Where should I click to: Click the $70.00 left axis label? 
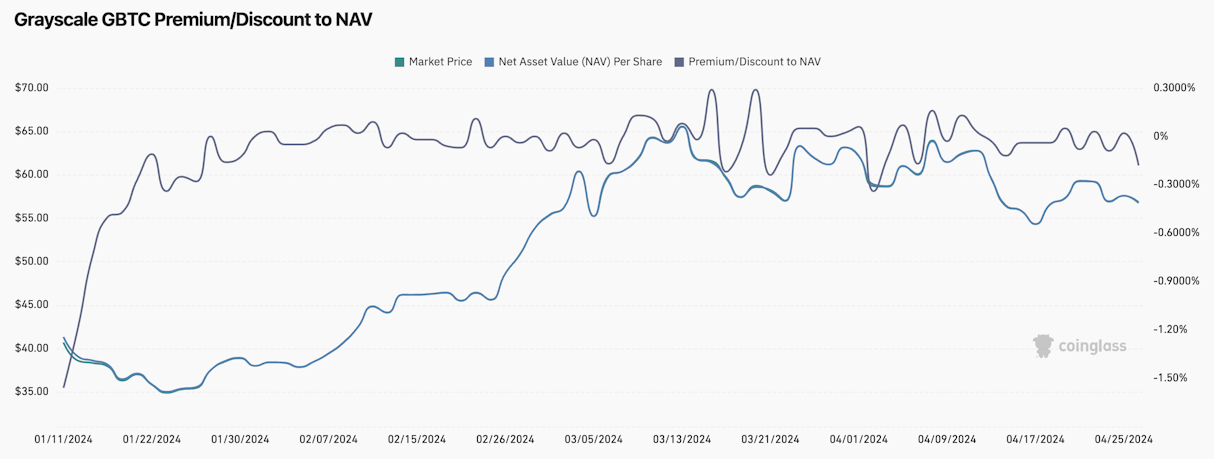point(32,88)
